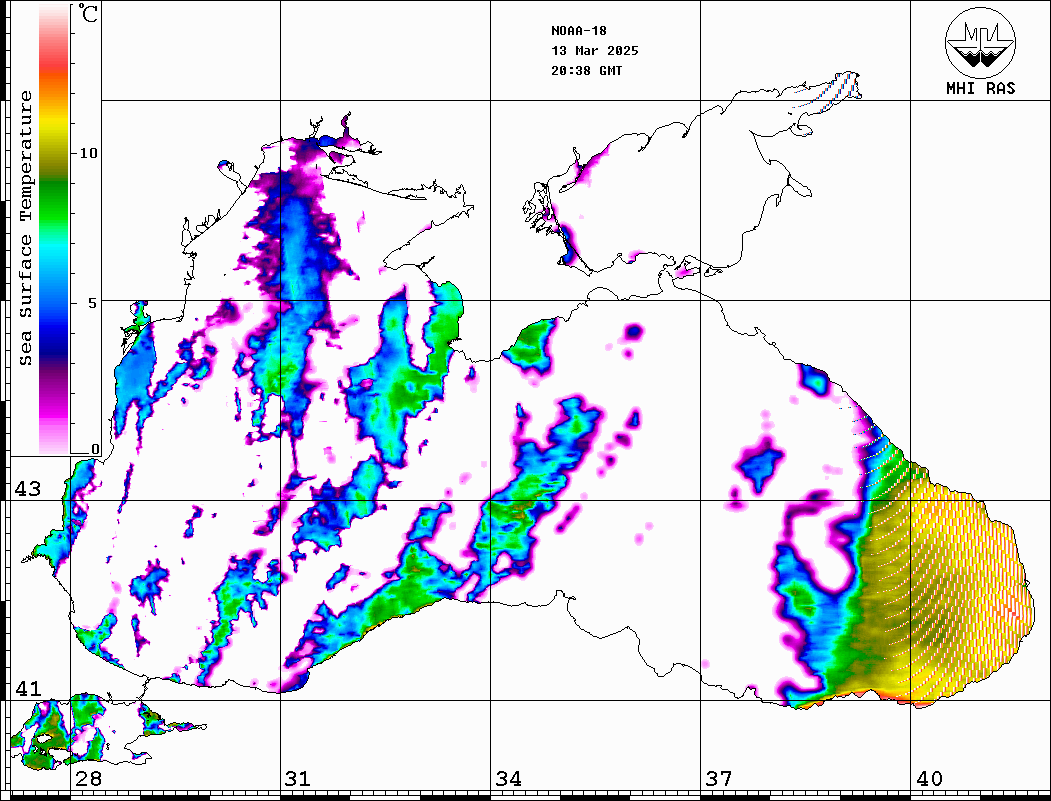Click the 10 tick label on temperature scale
Image resolution: width=1051 pixels, height=801 pixels.
[x=89, y=153]
